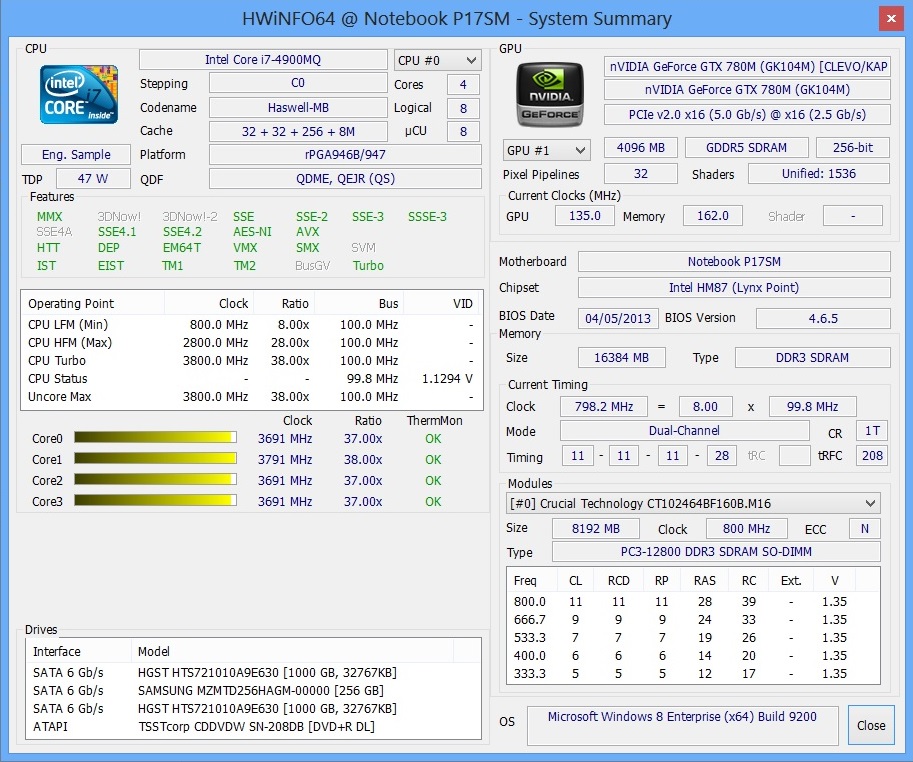The height and width of the screenshot is (762, 913).
Task: Click the EM64T feature label
Action: click(x=182, y=247)
